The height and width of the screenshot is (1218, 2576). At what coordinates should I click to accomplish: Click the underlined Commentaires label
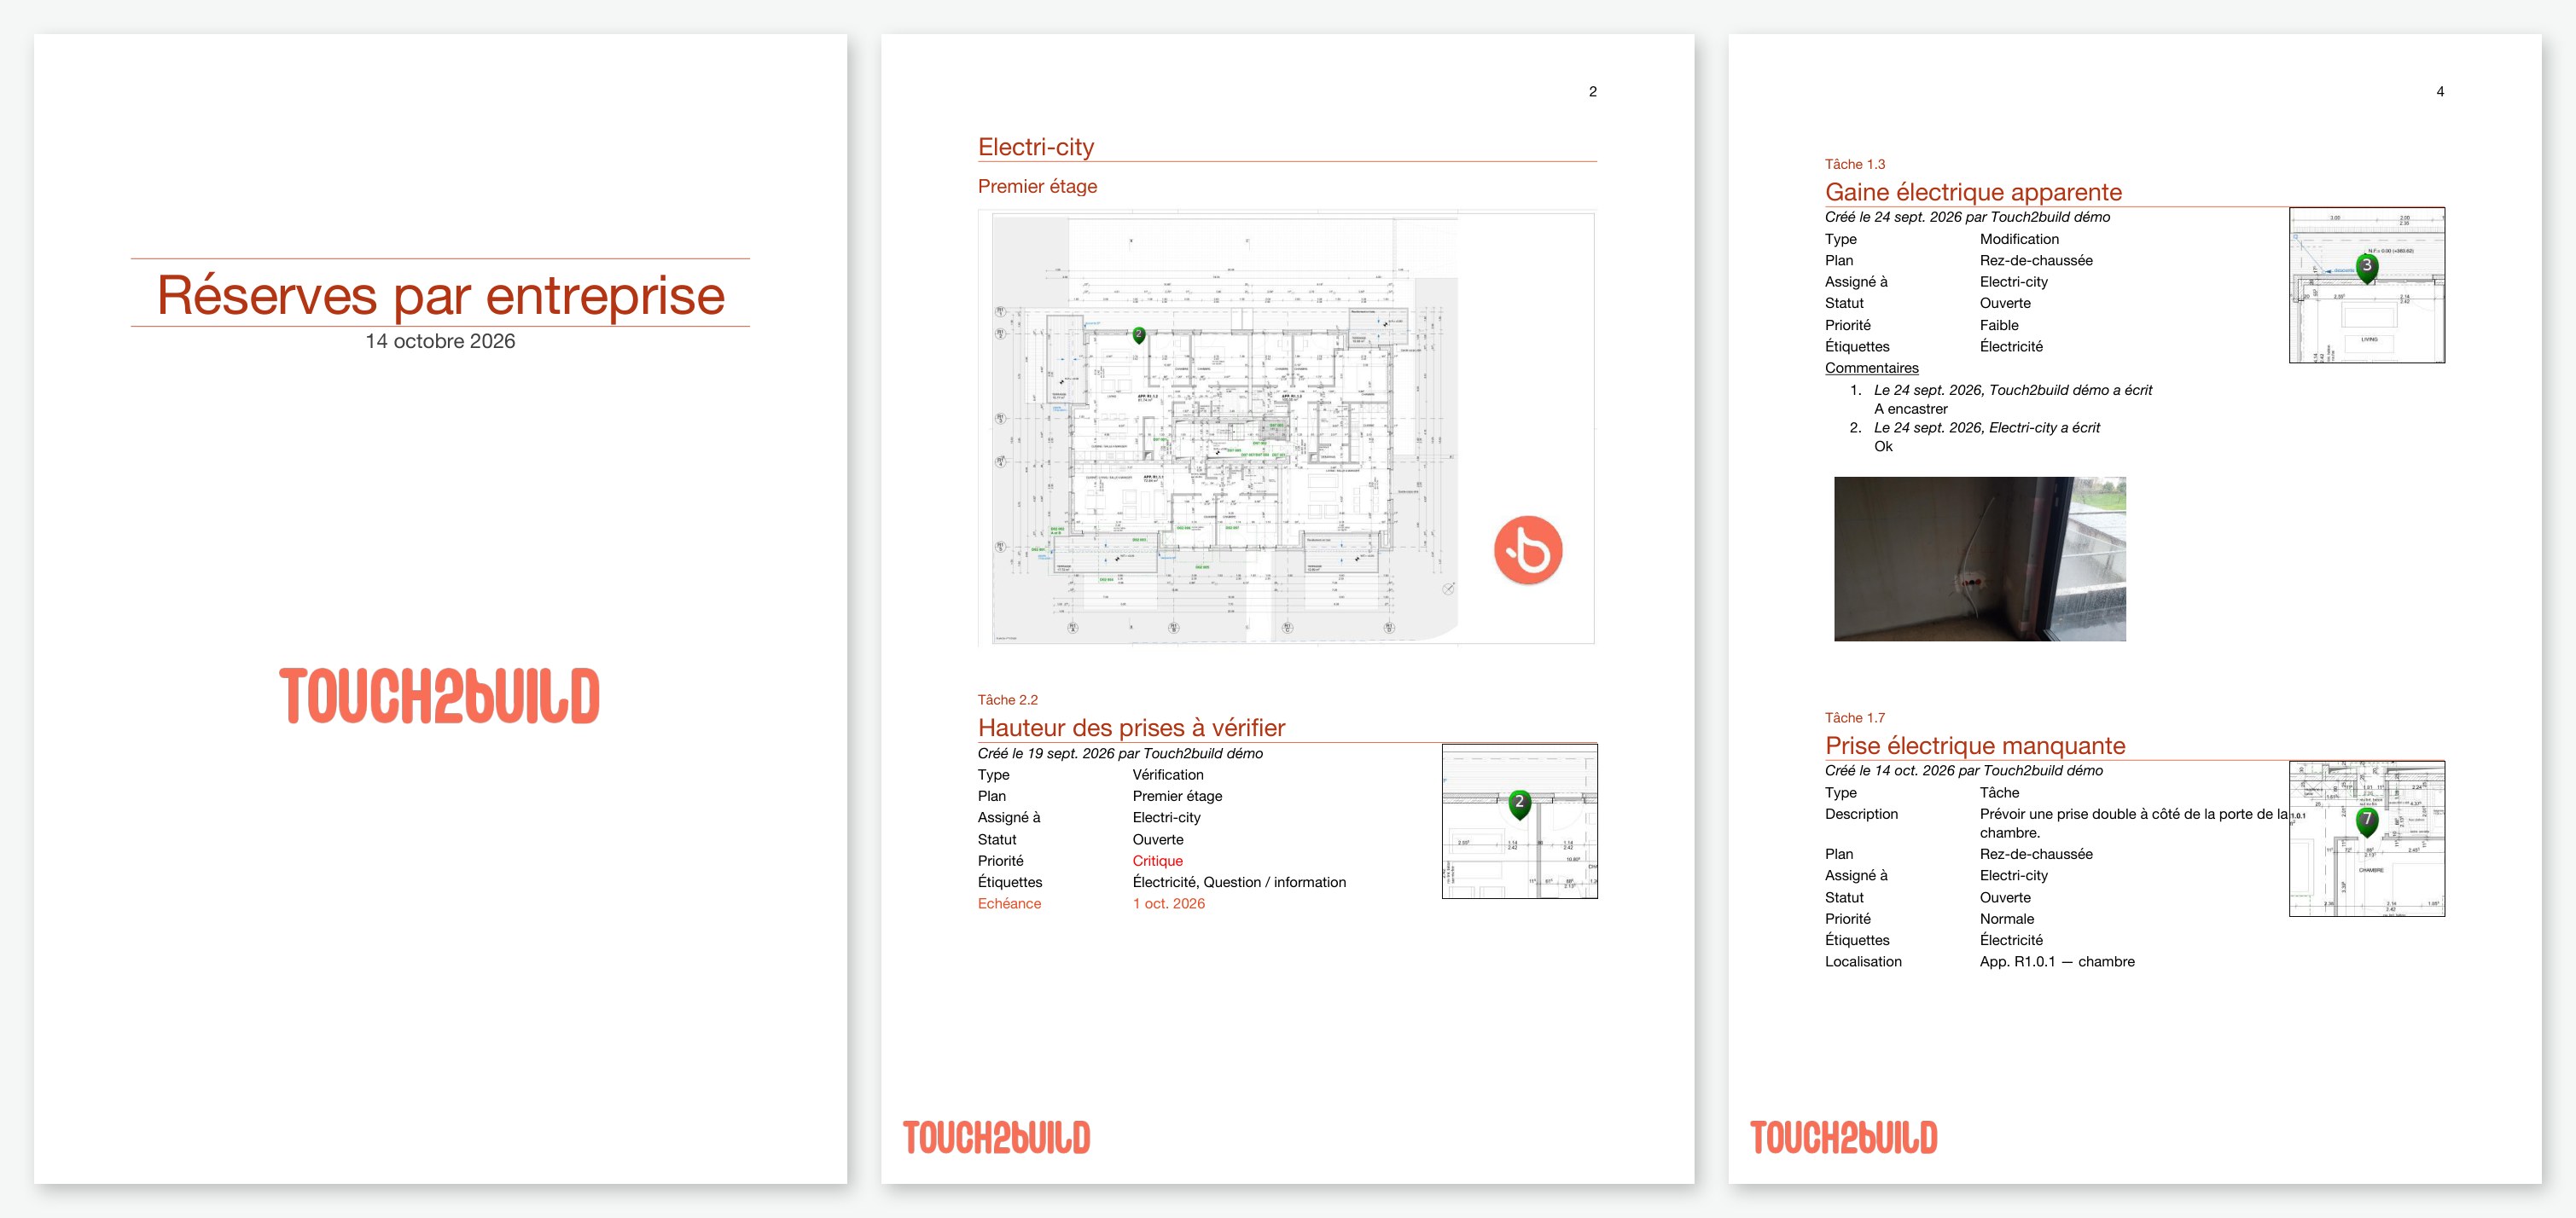[1871, 368]
